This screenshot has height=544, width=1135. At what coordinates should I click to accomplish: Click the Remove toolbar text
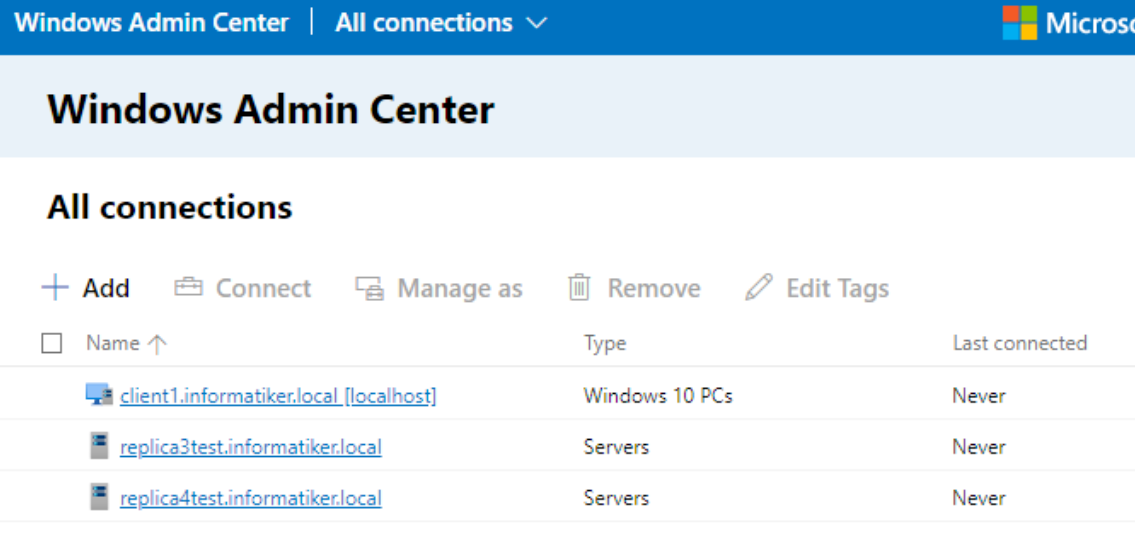tap(654, 289)
